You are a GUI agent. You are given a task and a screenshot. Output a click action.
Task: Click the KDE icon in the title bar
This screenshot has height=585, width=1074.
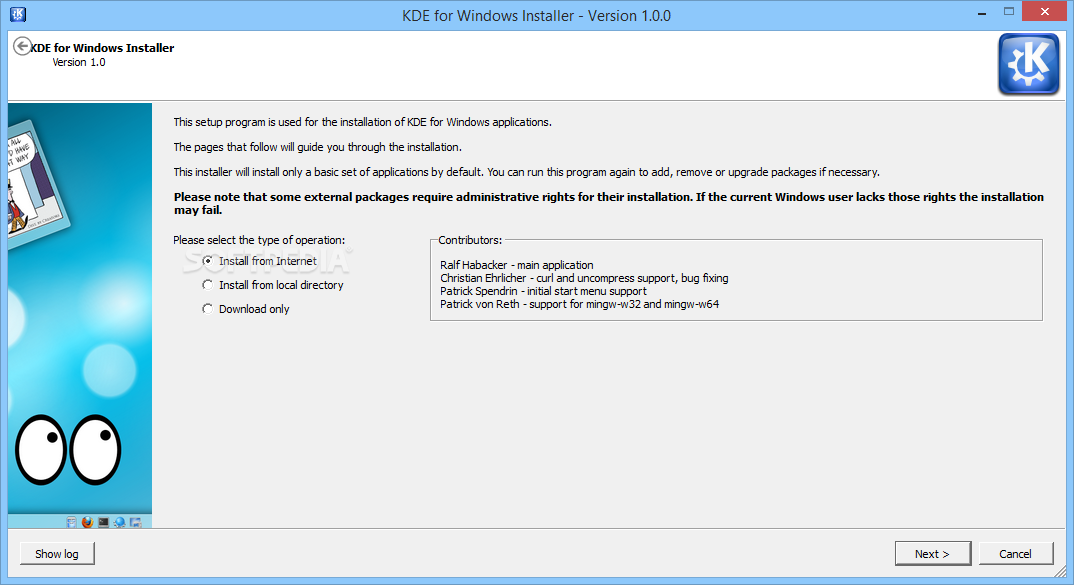[17, 15]
